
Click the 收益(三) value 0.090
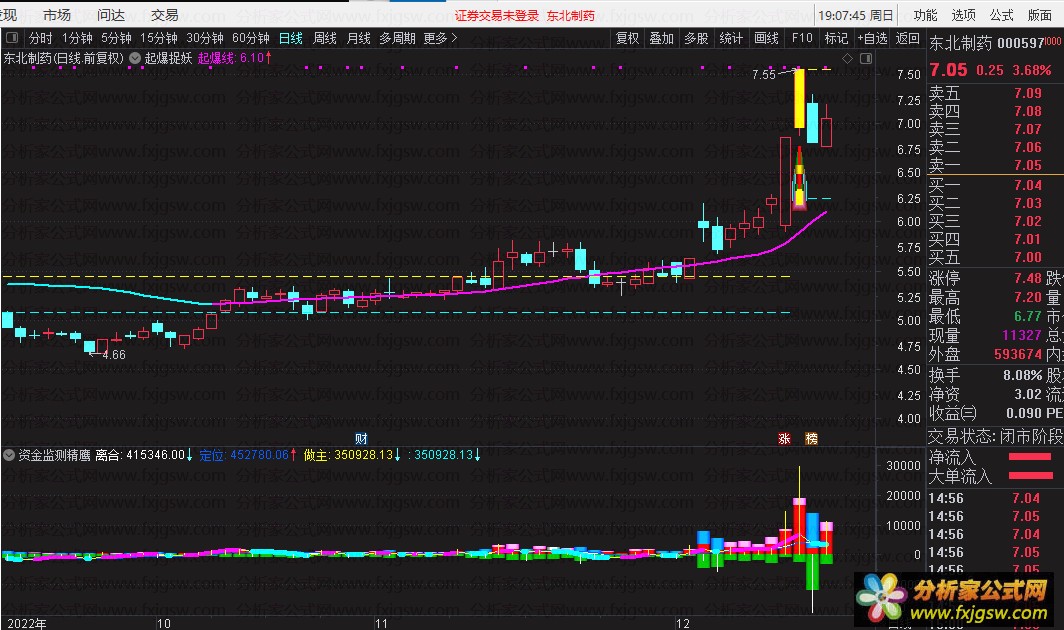point(1023,413)
